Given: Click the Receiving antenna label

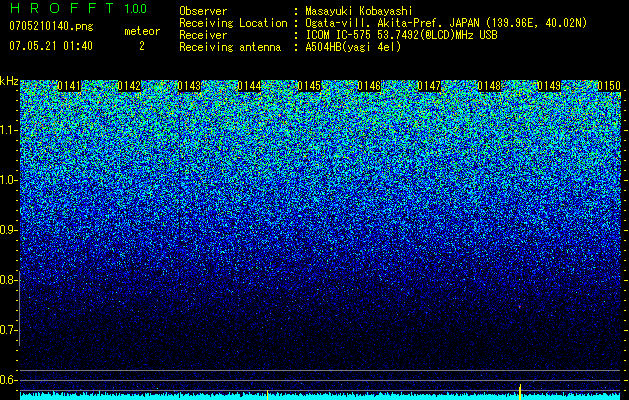Looking at the screenshot, I should coord(230,47).
